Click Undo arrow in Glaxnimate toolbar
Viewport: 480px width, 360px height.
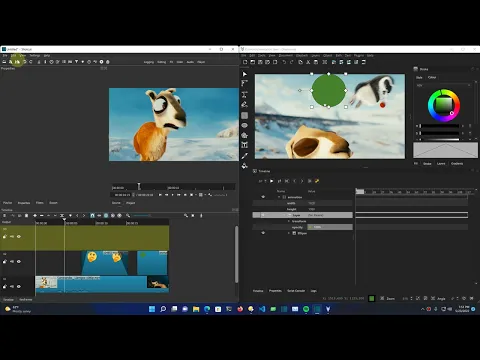(x=284, y=62)
